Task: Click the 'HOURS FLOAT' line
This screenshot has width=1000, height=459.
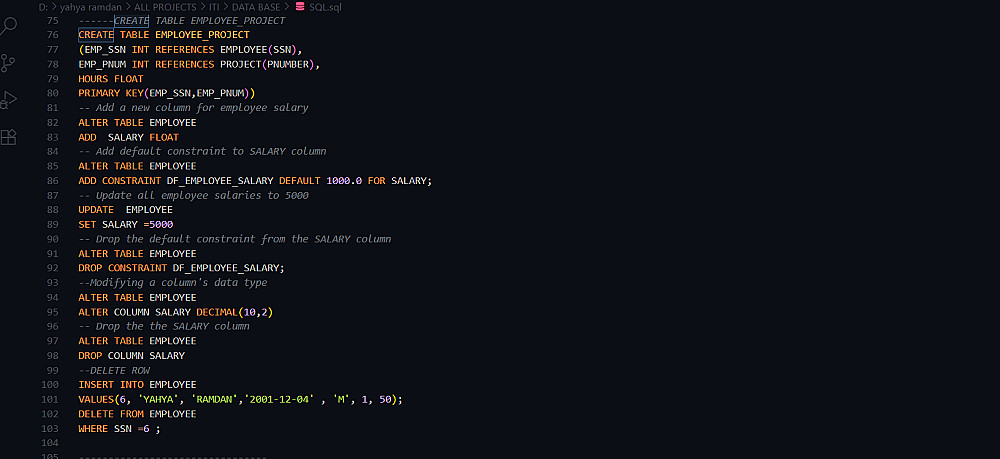Action: pyautogui.click(x=111, y=78)
